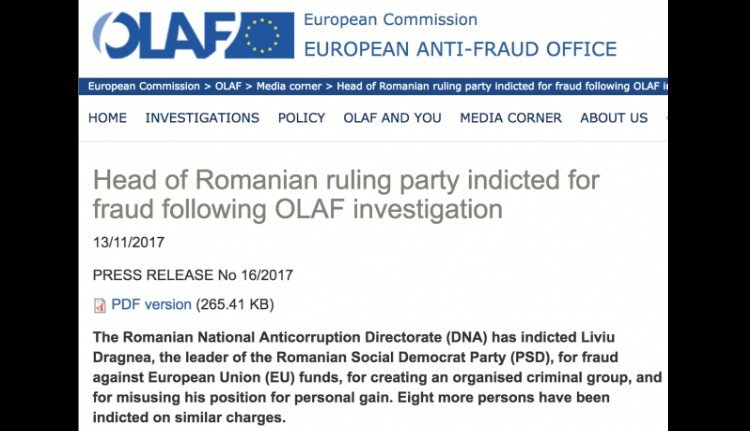Click the 13/11/2017 publication date
The height and width of the screenshot is (431, 750).
(129, 242)
